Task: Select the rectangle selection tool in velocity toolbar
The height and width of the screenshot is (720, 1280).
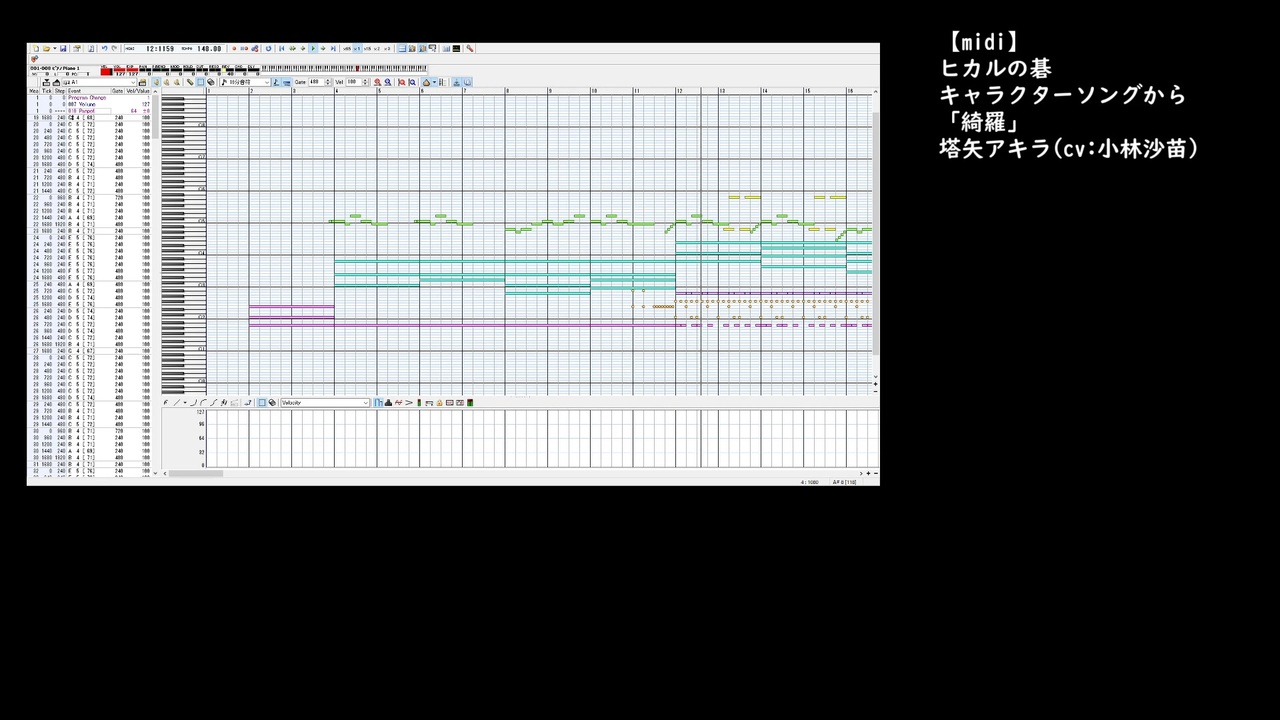Action: 262,403
